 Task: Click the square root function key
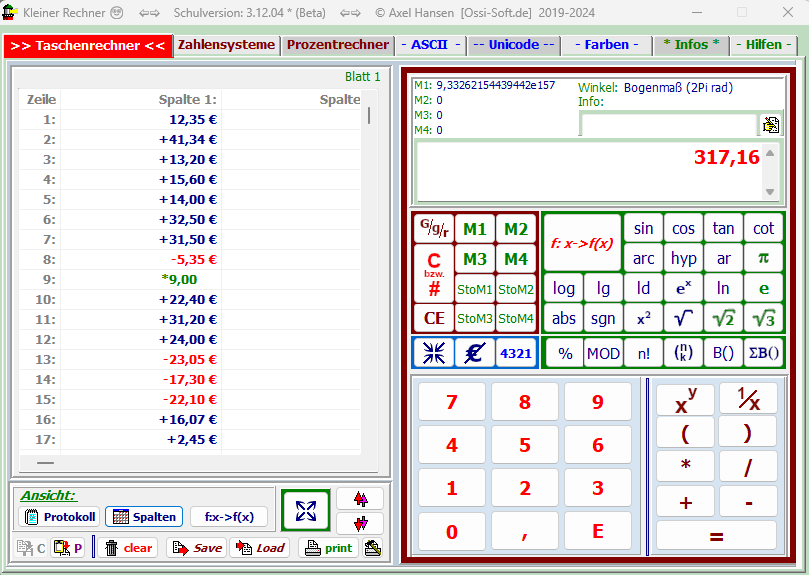coord(684,318)
